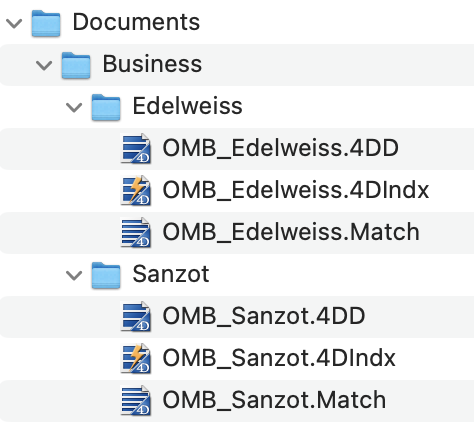Click the Business folder icon
Viewport: 474px width, 426px height.
(76, 65)
